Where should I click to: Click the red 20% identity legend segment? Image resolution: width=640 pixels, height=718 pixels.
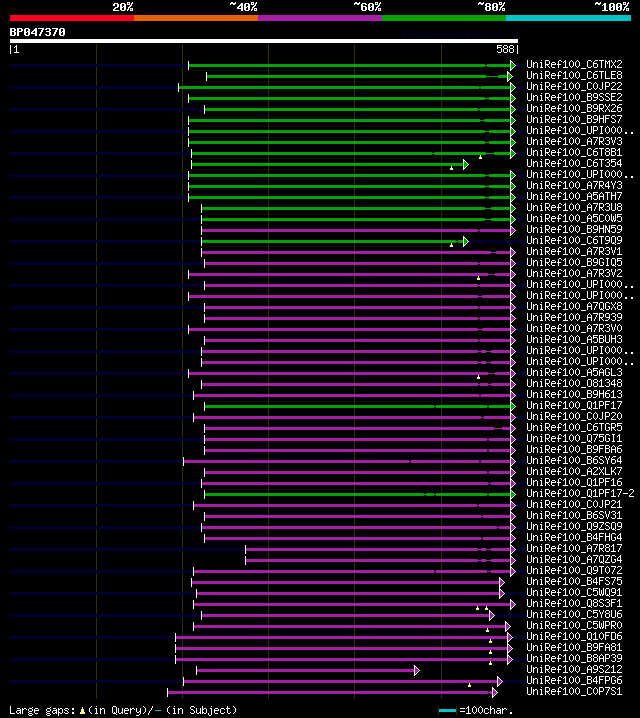pos(72,18)
